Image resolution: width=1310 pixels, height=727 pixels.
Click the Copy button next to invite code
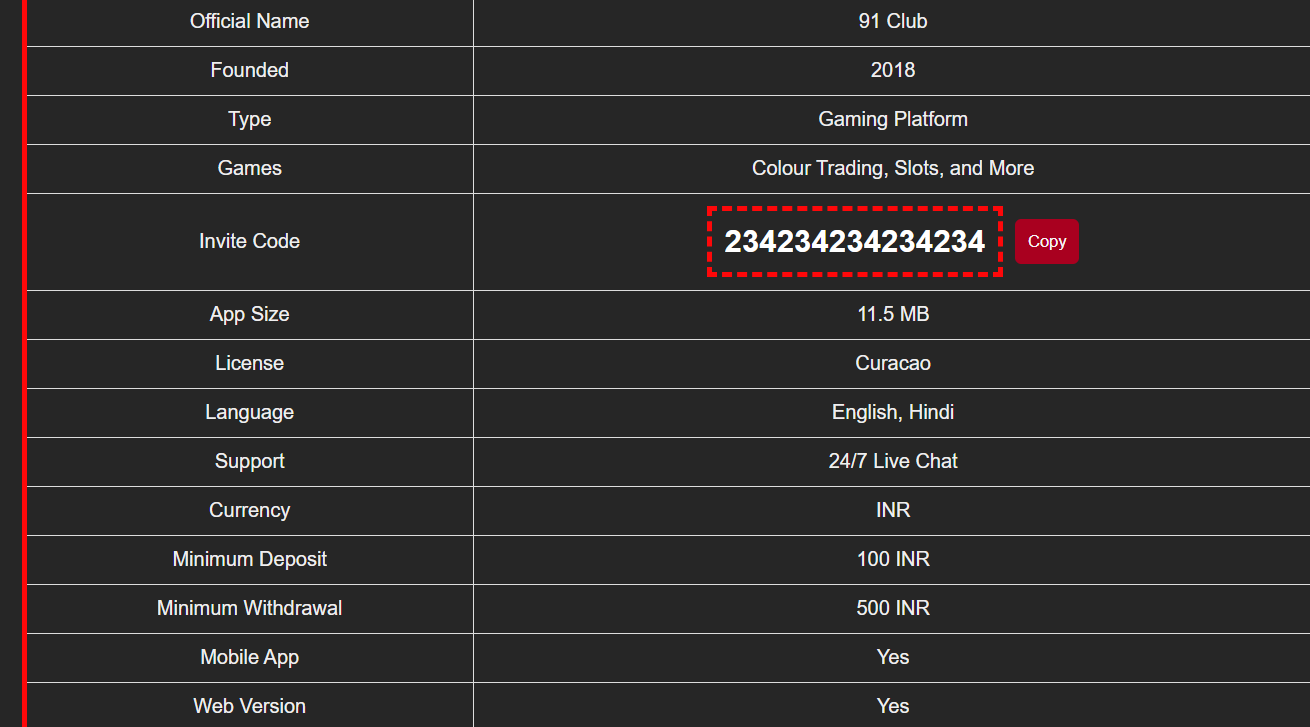pyautogui.click(x=1047, y=241)
